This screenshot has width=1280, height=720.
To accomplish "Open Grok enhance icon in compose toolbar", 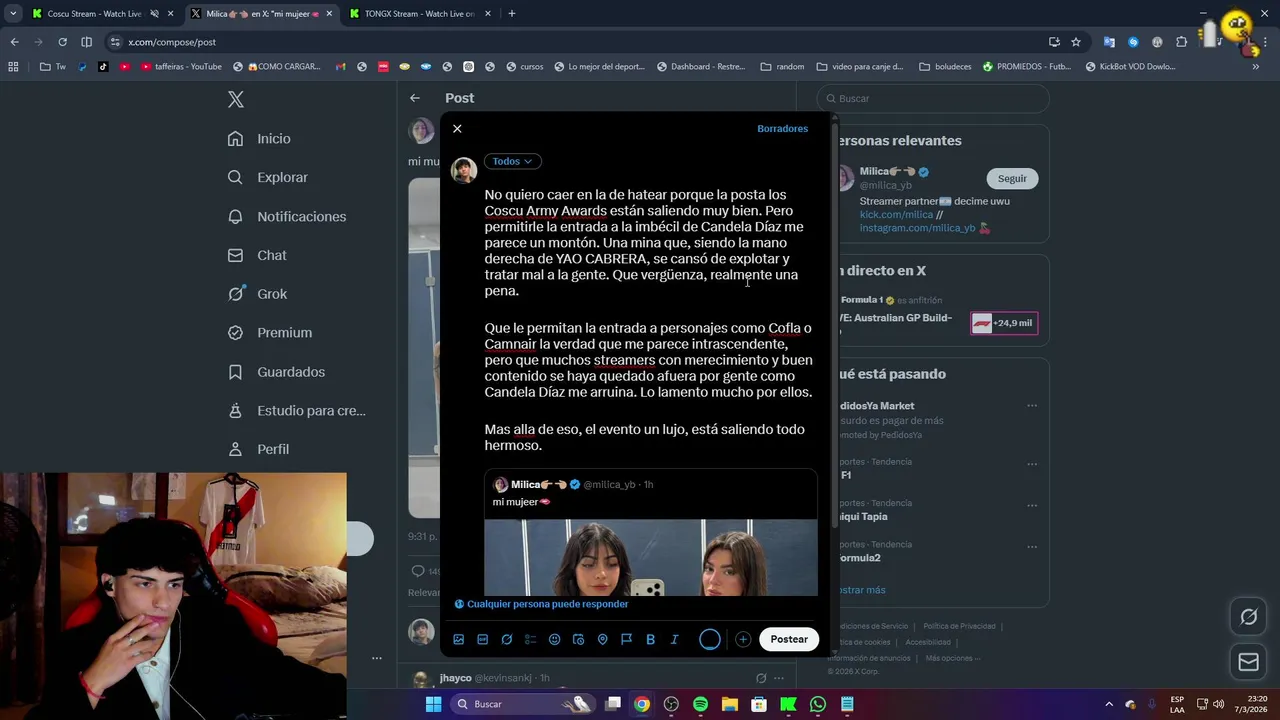I will (x=507, y=639).
